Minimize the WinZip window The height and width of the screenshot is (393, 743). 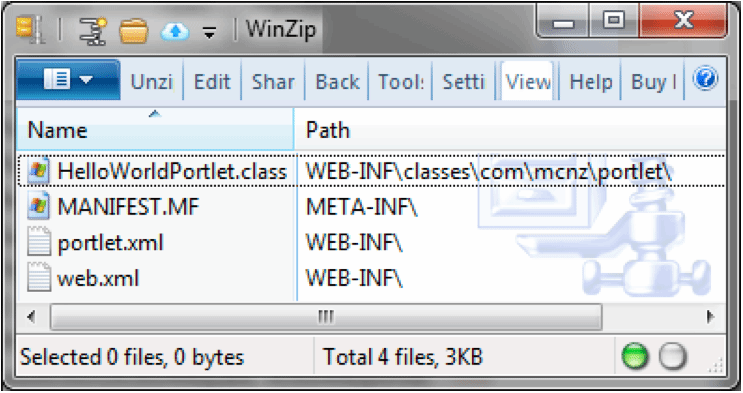click(x=563, y=22)
